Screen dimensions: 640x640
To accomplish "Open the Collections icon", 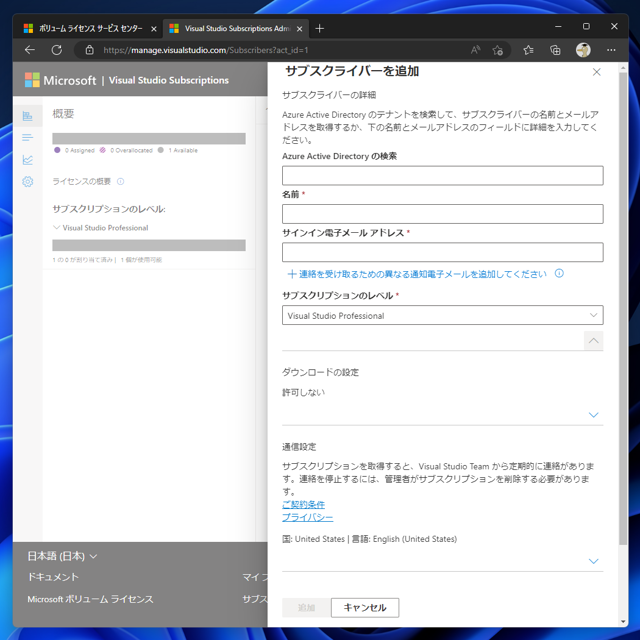I will coord(555,50).
